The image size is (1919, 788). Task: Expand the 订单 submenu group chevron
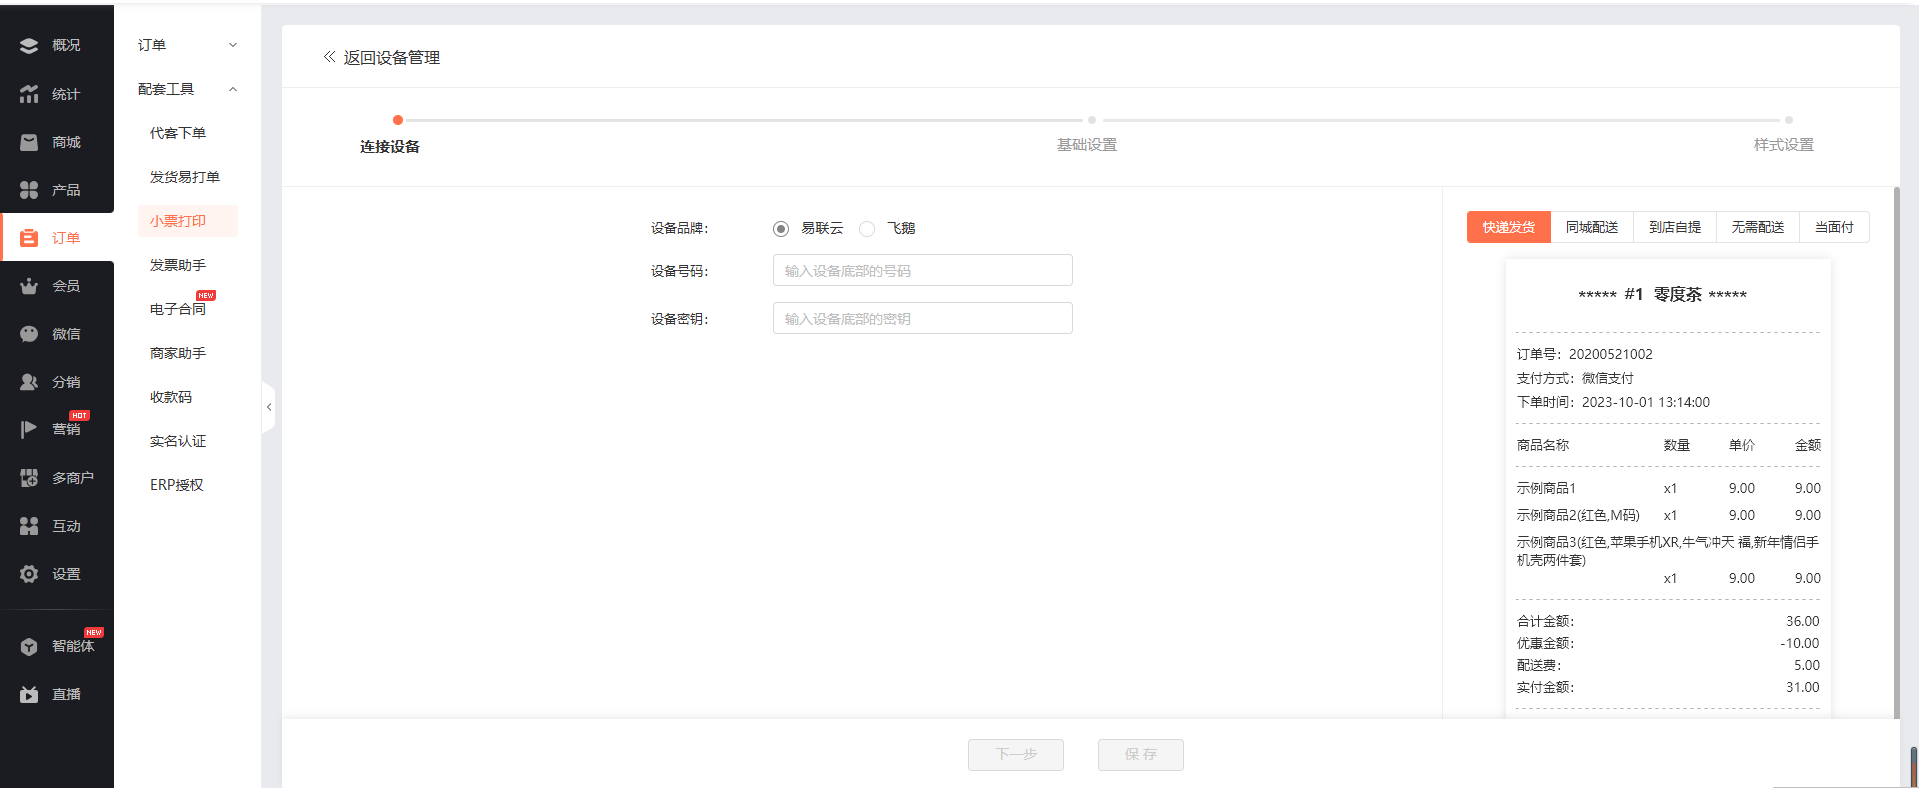(233, 45)
